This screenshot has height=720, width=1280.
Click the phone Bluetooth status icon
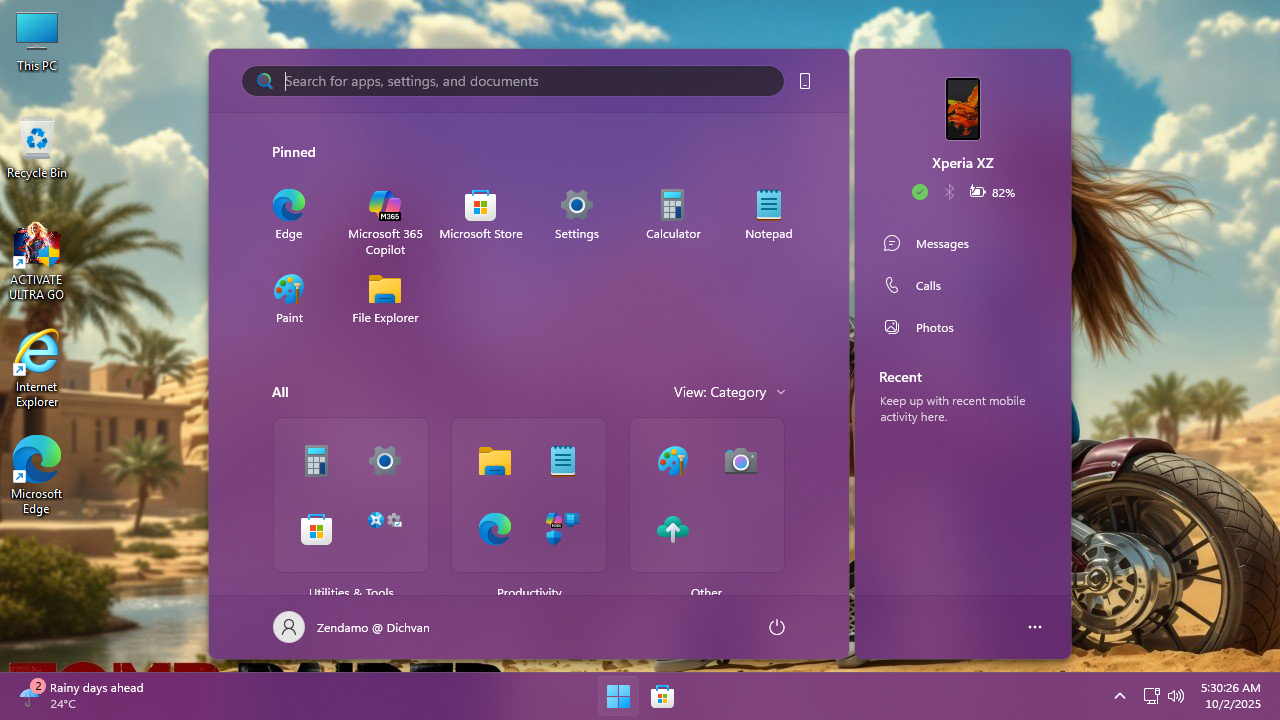(x=950, y=192)
